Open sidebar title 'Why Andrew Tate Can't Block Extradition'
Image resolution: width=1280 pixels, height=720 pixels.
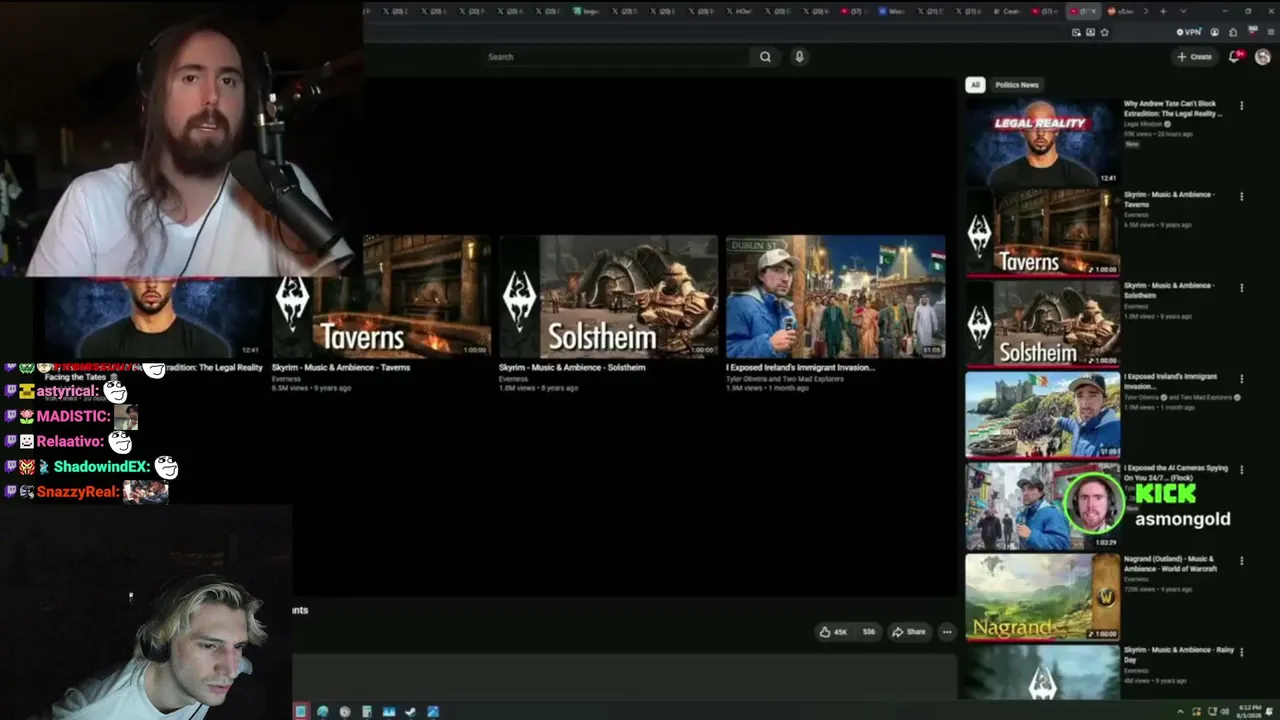point(1173,108)
